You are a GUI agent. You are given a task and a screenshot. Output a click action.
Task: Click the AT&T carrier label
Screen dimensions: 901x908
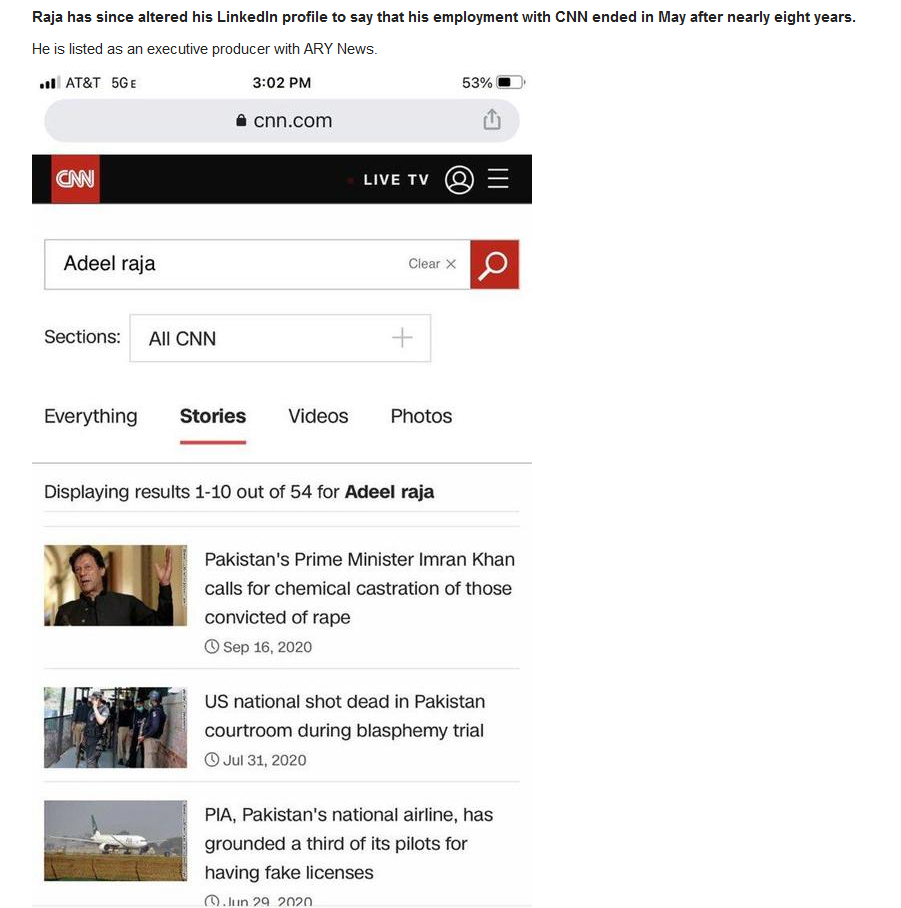tap(83, 83)
